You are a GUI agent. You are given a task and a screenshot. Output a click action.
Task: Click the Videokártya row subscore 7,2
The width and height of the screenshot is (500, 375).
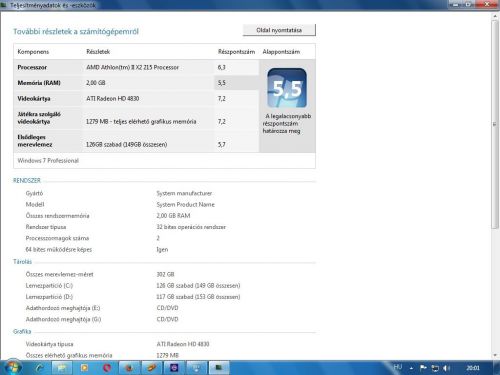[x=222, y=99]
